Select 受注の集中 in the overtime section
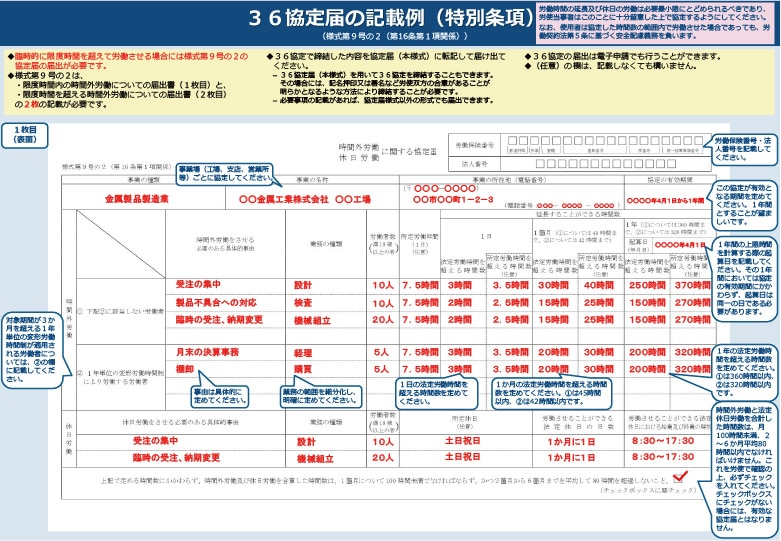The width and height of the screenshot is (781, 541). pyautogui.click(x=198, y=284)
